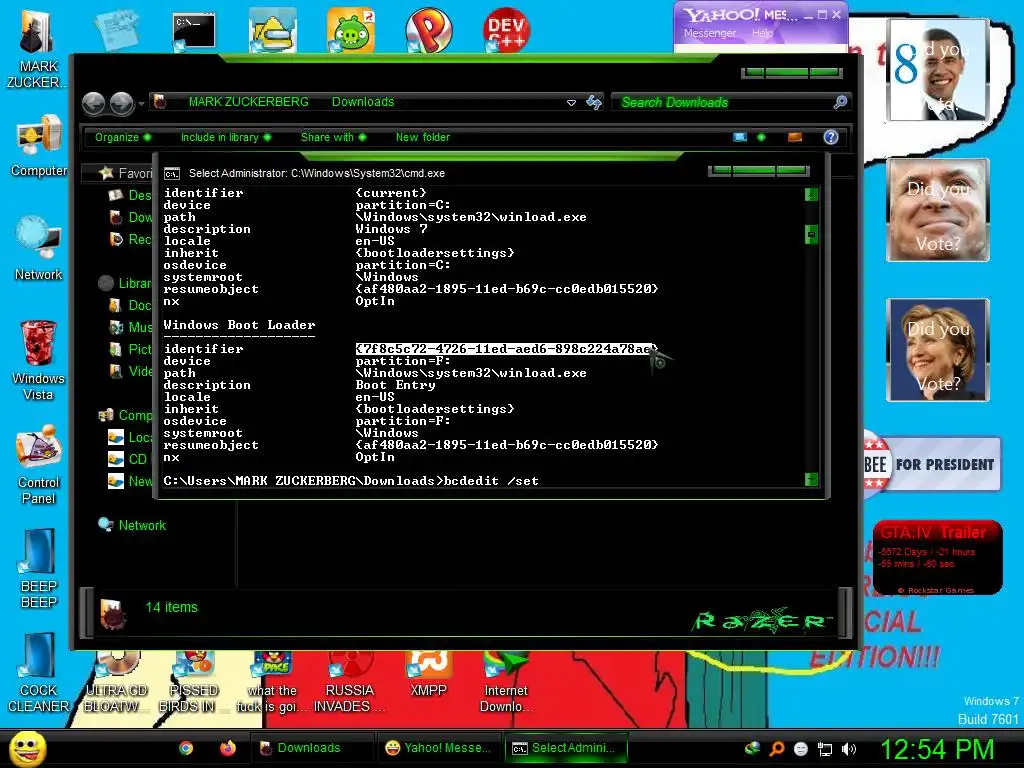Viewport: 1024px width, 768px height.
Task: Click the Explorer forward arrow button
Action: coord(121,103)
